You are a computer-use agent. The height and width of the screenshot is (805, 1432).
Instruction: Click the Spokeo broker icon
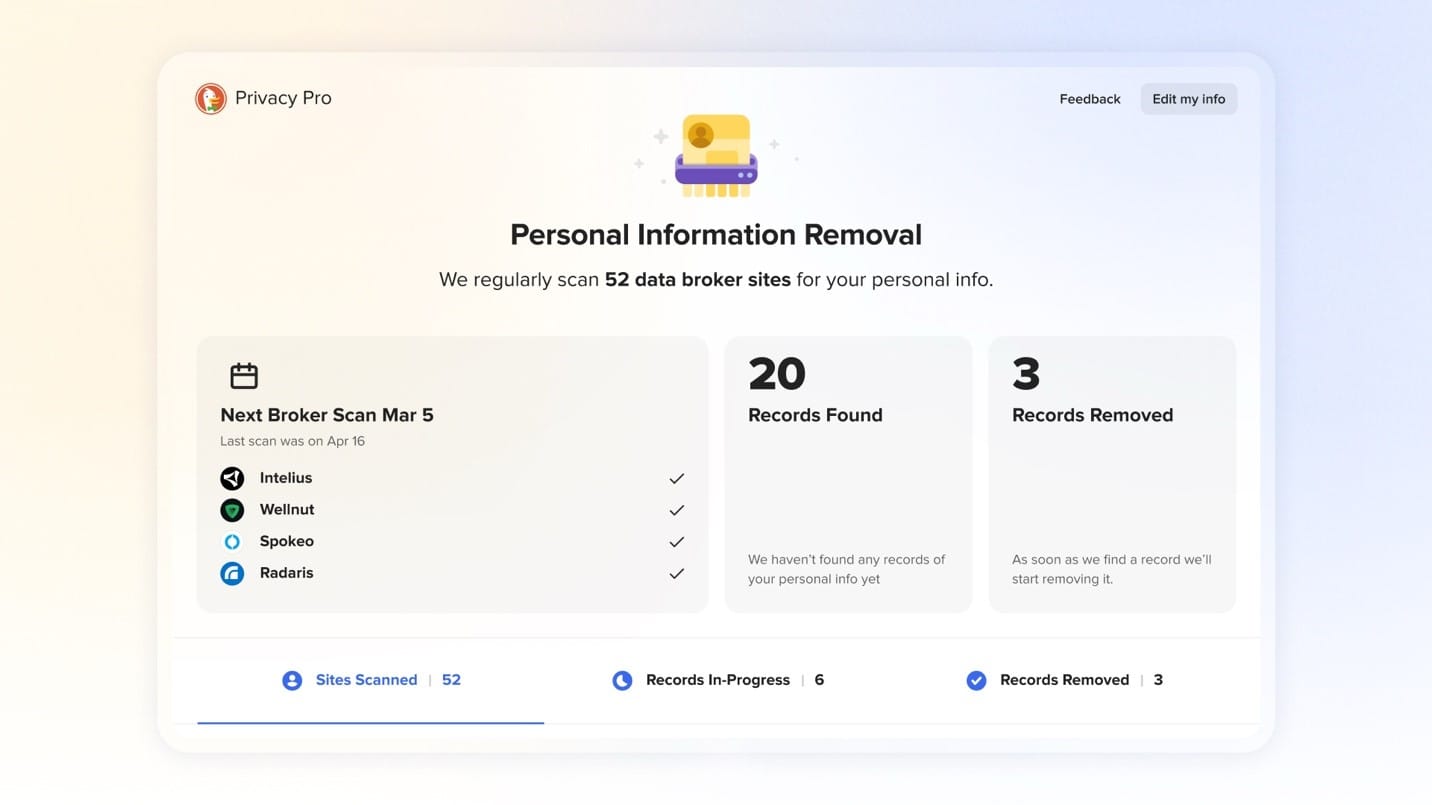[x=232, y=542]
